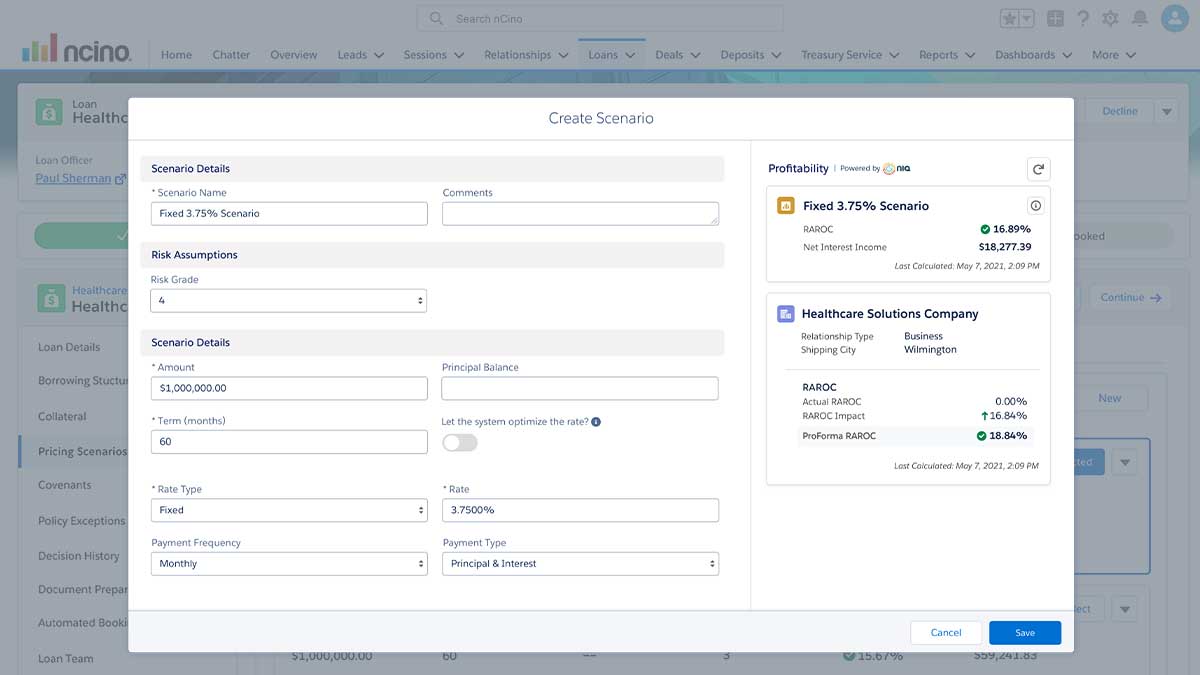Expand the Deals menu chevron
The image size is (1200, 675).
click(x=695, y=55)
